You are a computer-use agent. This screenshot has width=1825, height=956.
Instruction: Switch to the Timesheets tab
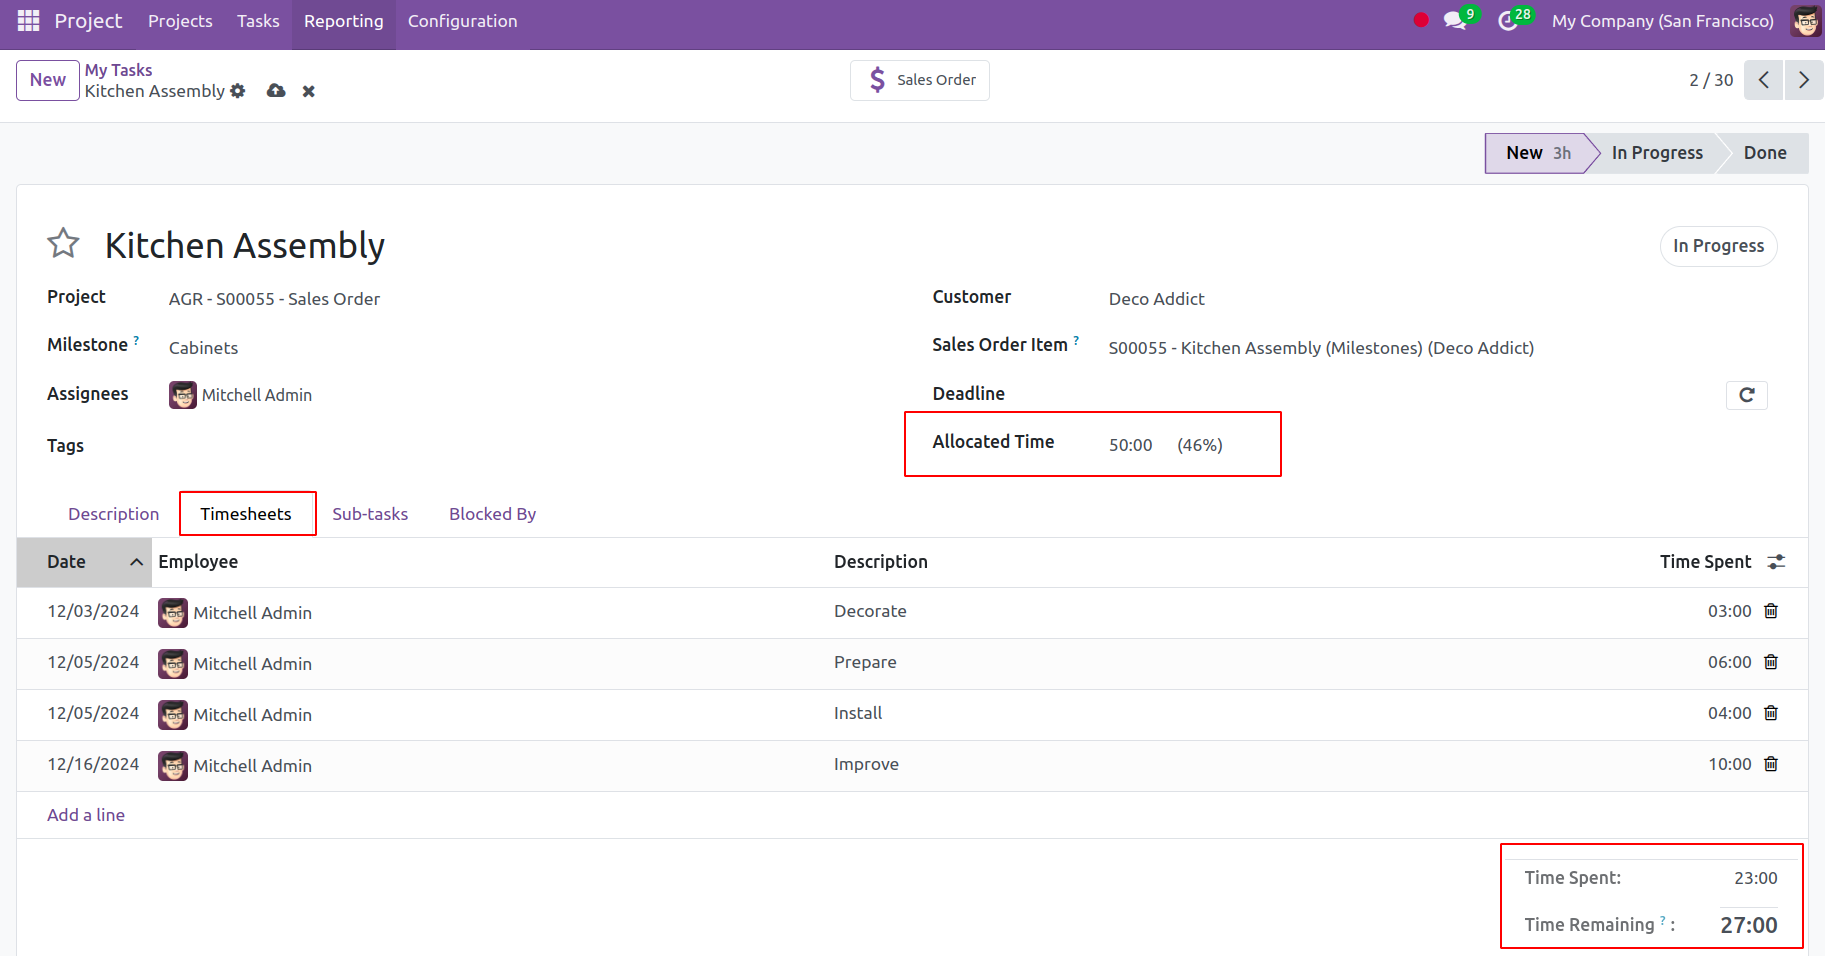pos(246,514)
